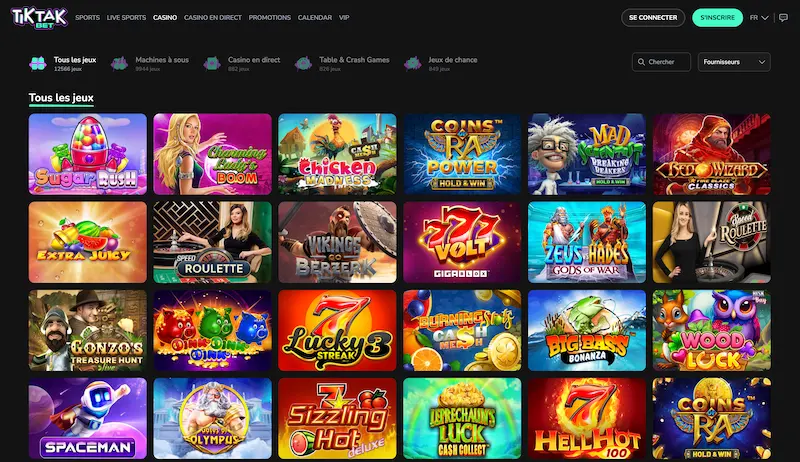Launch Speed Roulette with brunette dealer
The height and width of the screenshot is (462, 800).
pyautogui.click(x=212, y=242)
